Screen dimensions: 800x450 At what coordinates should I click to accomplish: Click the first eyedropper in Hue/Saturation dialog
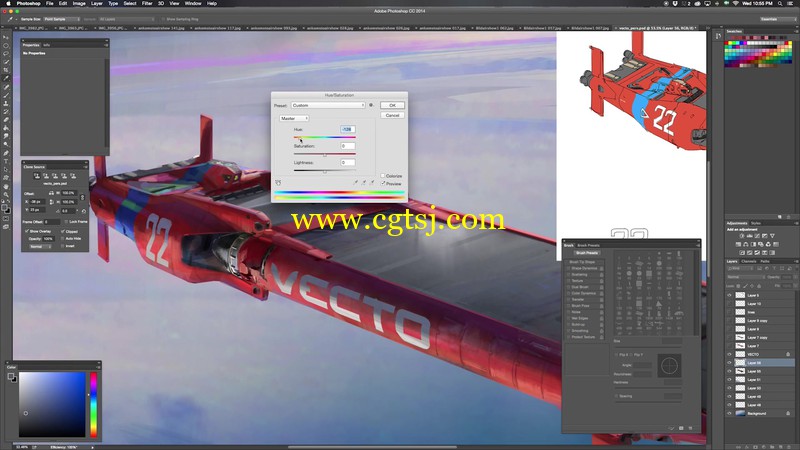click(x=356, y=182)
